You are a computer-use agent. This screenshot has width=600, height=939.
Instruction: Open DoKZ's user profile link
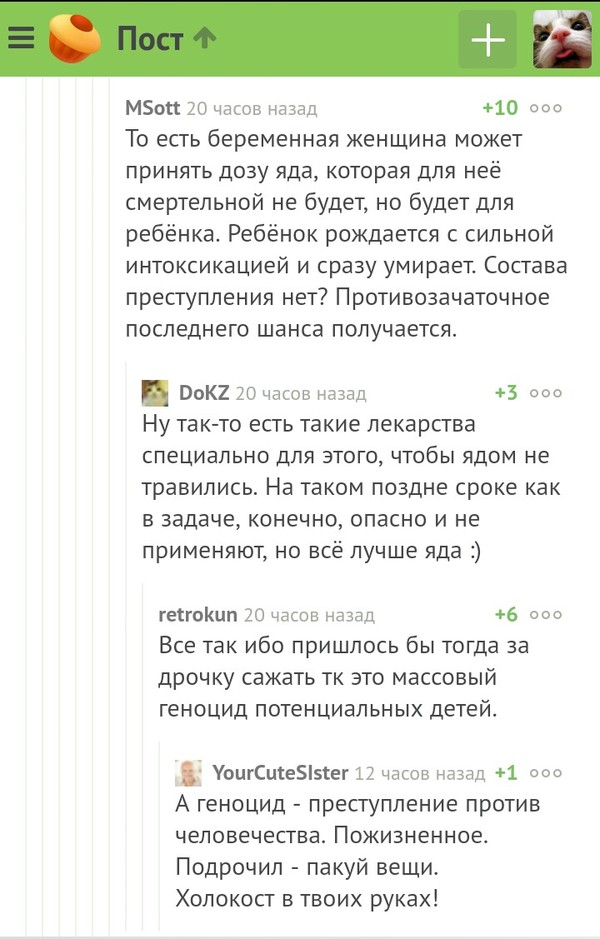pyautogui.click(x=204, y=393)
